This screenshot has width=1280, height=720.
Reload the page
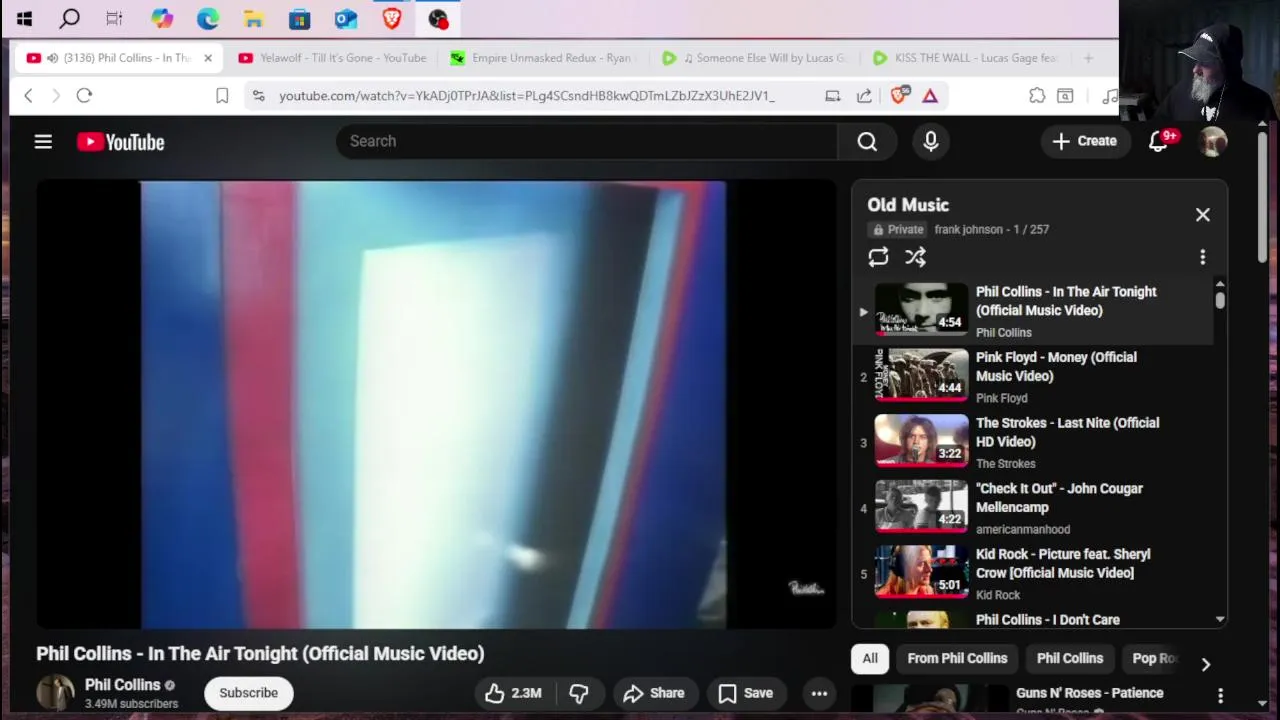point(84,96)
